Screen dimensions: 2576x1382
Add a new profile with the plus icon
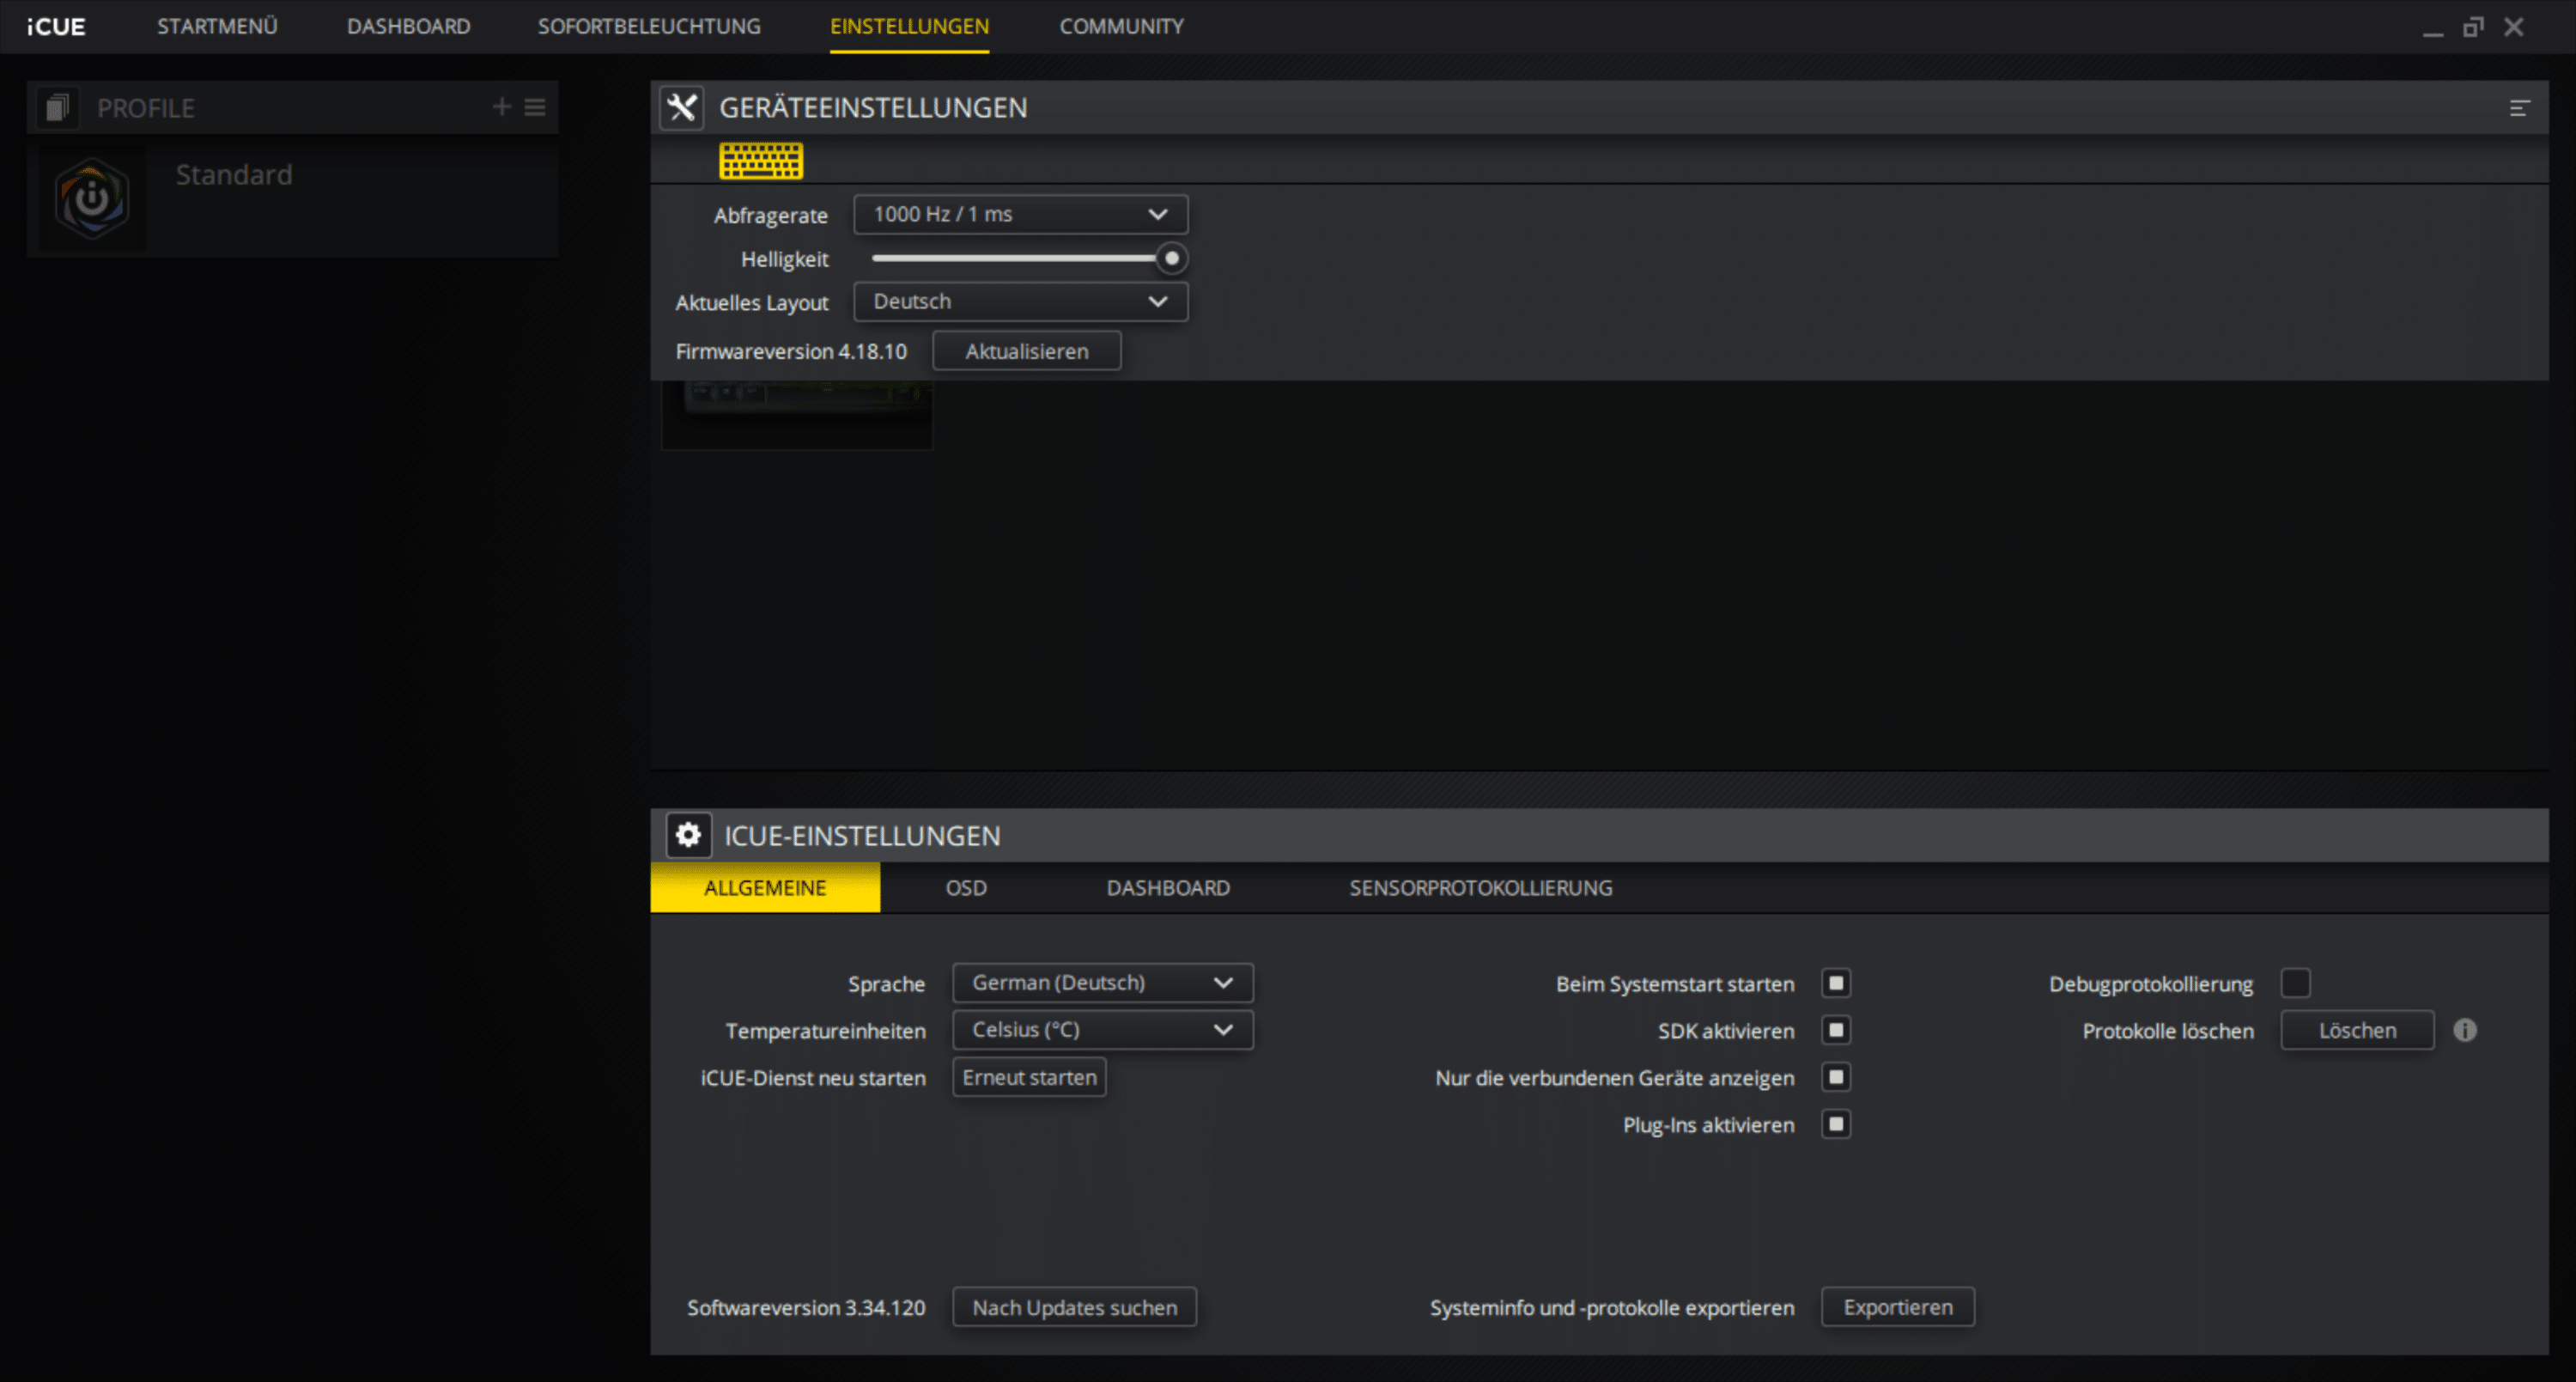[x=501, y=107]
